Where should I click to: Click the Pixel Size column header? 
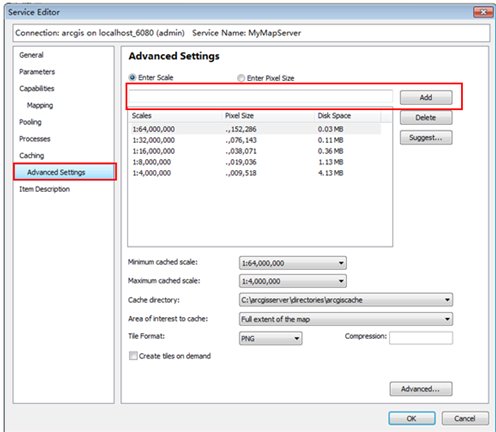268,116
